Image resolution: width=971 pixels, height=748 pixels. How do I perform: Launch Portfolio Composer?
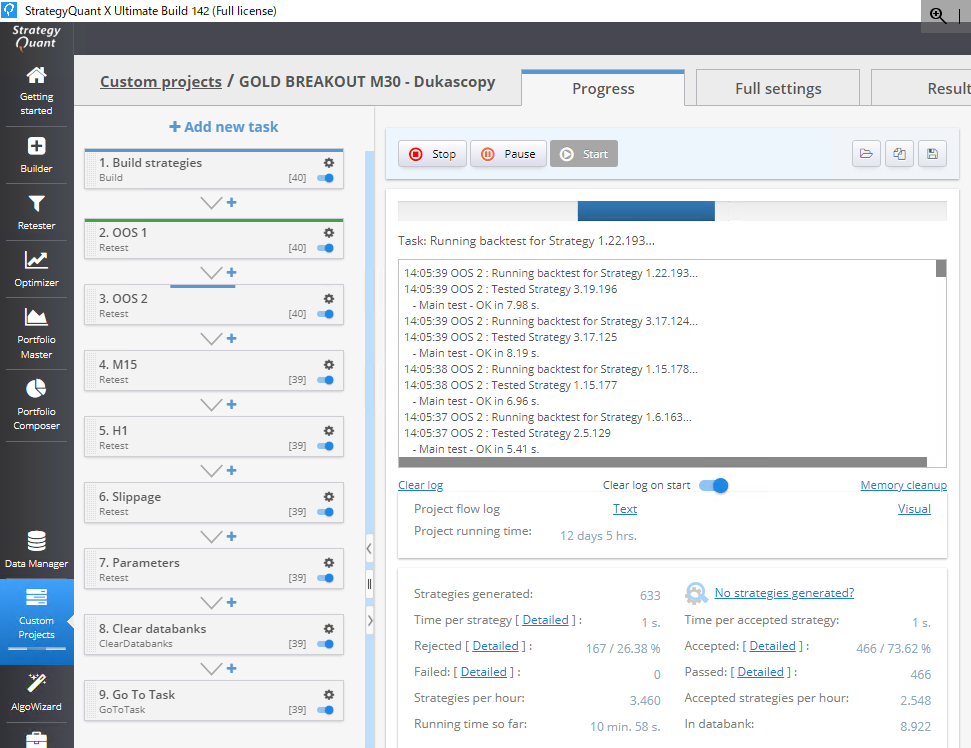[x=36, y=403]
